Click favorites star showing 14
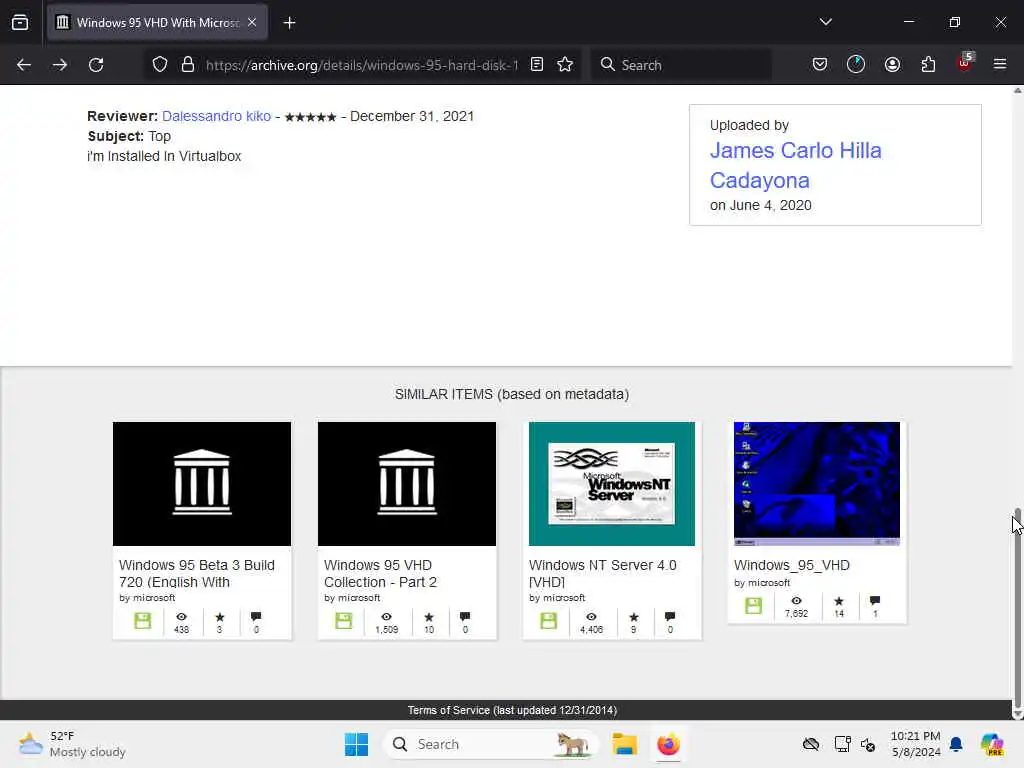 pos(839,601)
